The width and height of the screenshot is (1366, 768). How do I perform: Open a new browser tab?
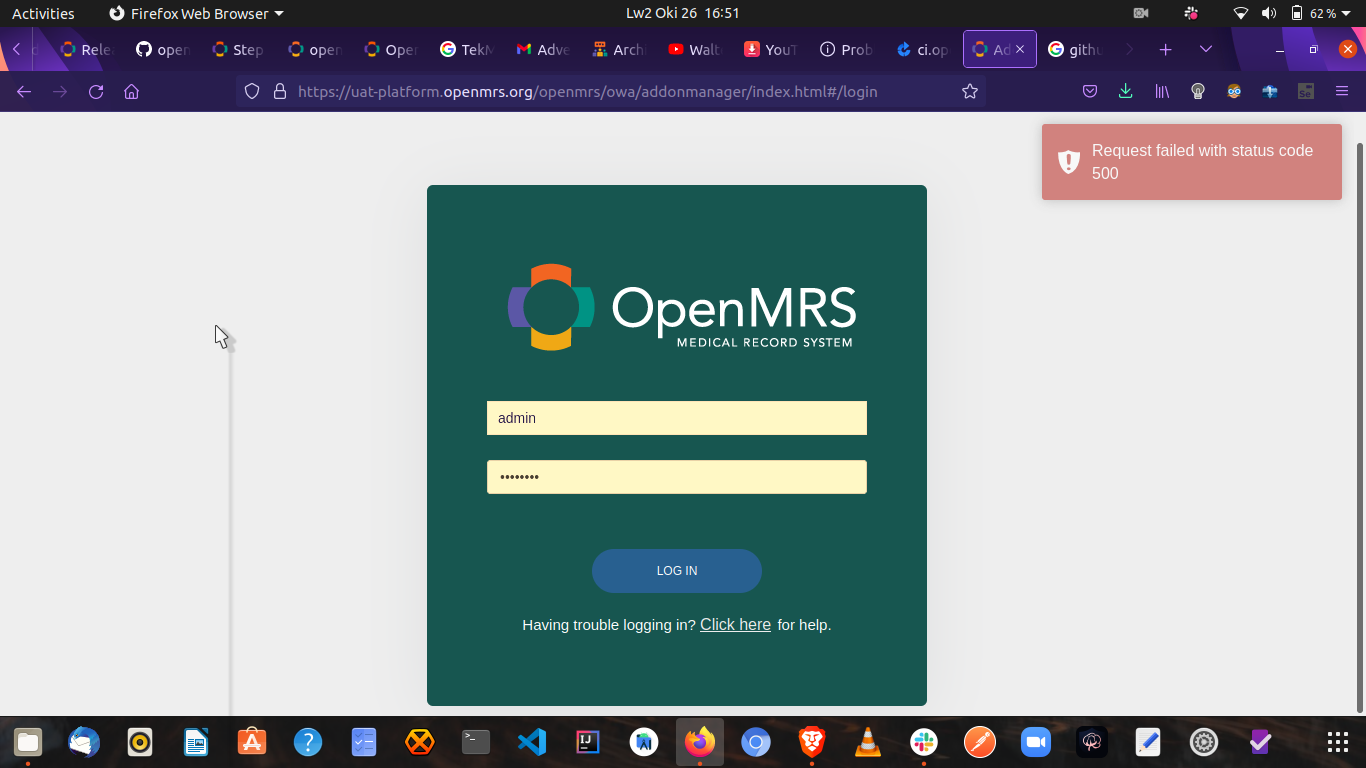point(1165,49)
